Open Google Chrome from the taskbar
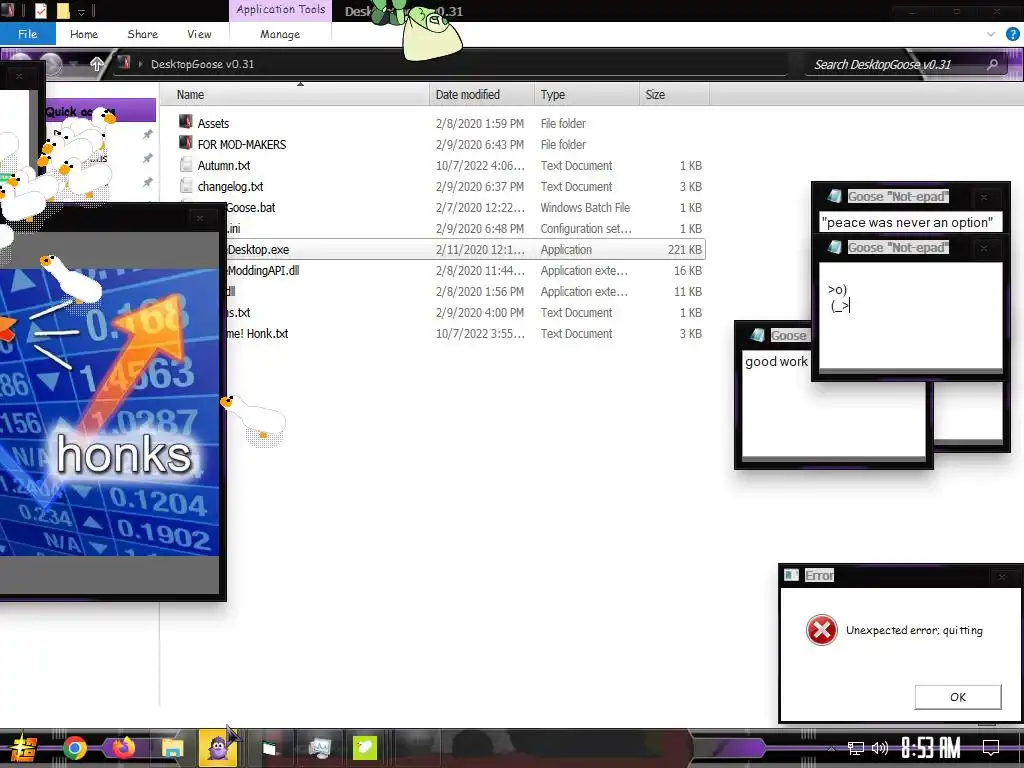The width and height of the screenshot is (1024, 768). (x=74, y=748)
